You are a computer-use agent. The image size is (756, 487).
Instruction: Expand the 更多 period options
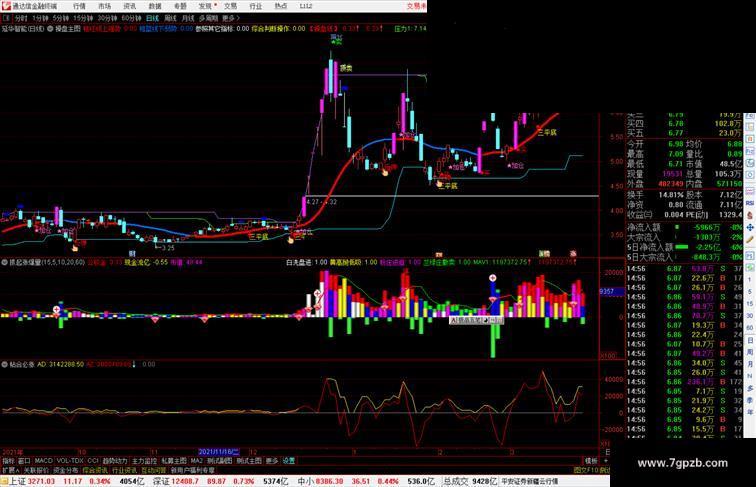pyautogui.click(x=230, y=18)
